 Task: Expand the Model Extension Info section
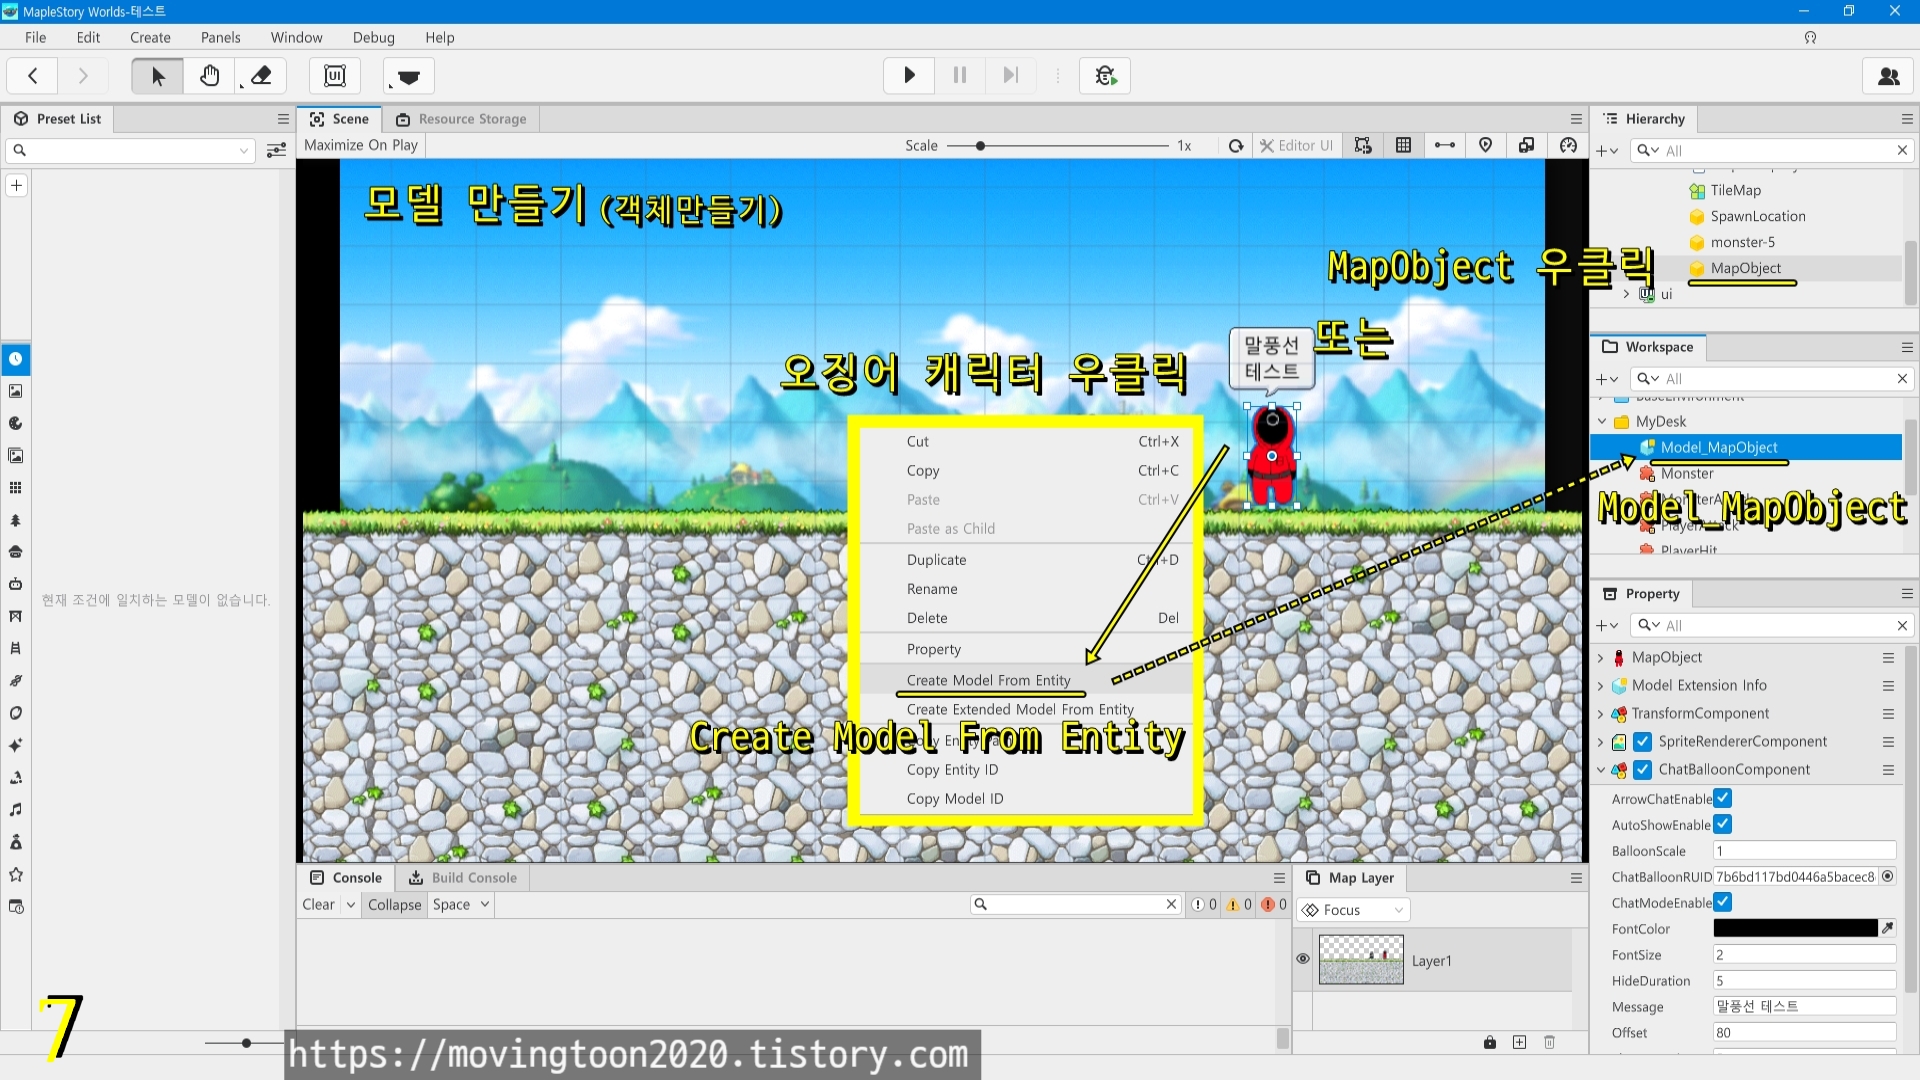coord(1601,686)
